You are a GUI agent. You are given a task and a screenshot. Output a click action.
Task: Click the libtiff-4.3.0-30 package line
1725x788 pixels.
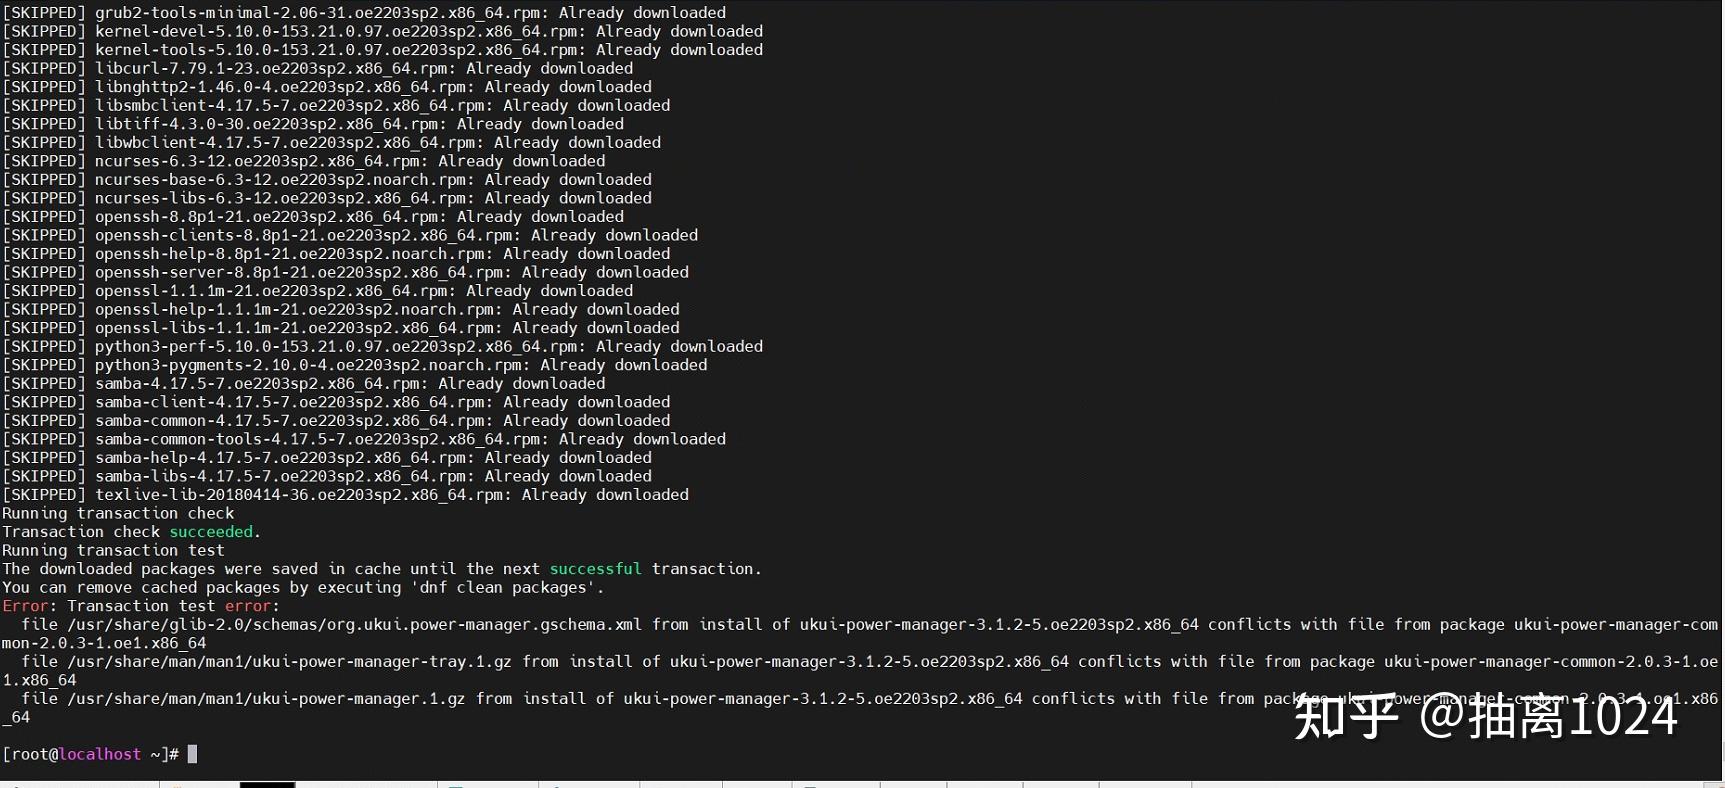tap(313, 125)
